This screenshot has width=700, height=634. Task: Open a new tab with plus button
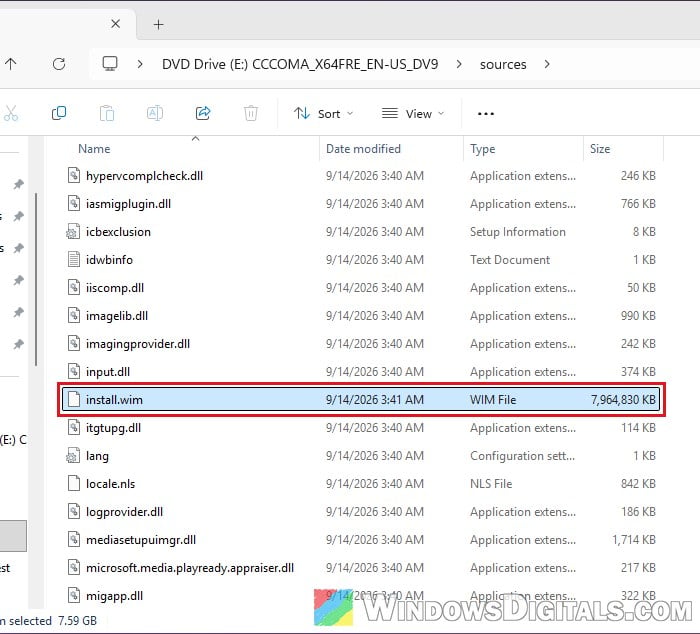point(158,25)
